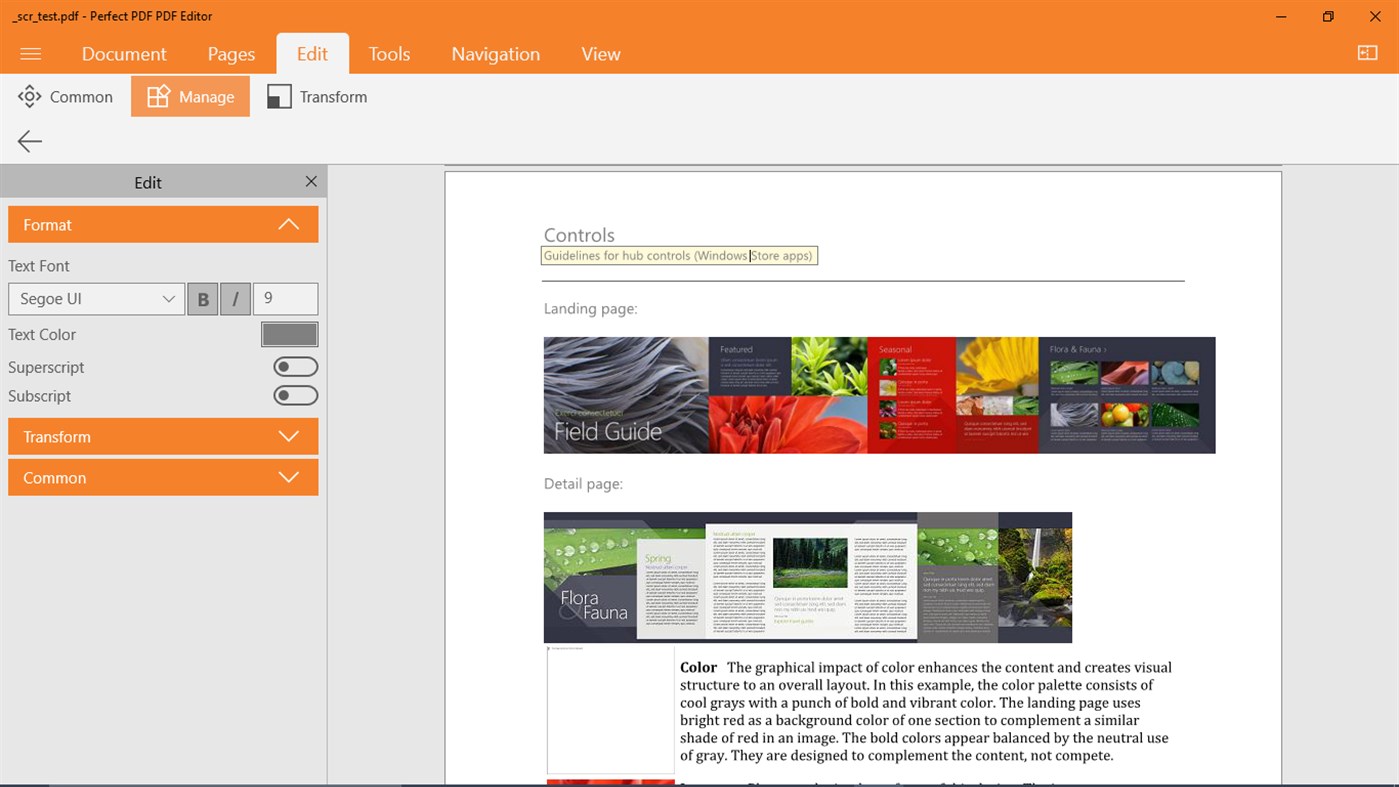Expand the Transform section
Screen dimensions: 1399x787
[x=162, y=436]
